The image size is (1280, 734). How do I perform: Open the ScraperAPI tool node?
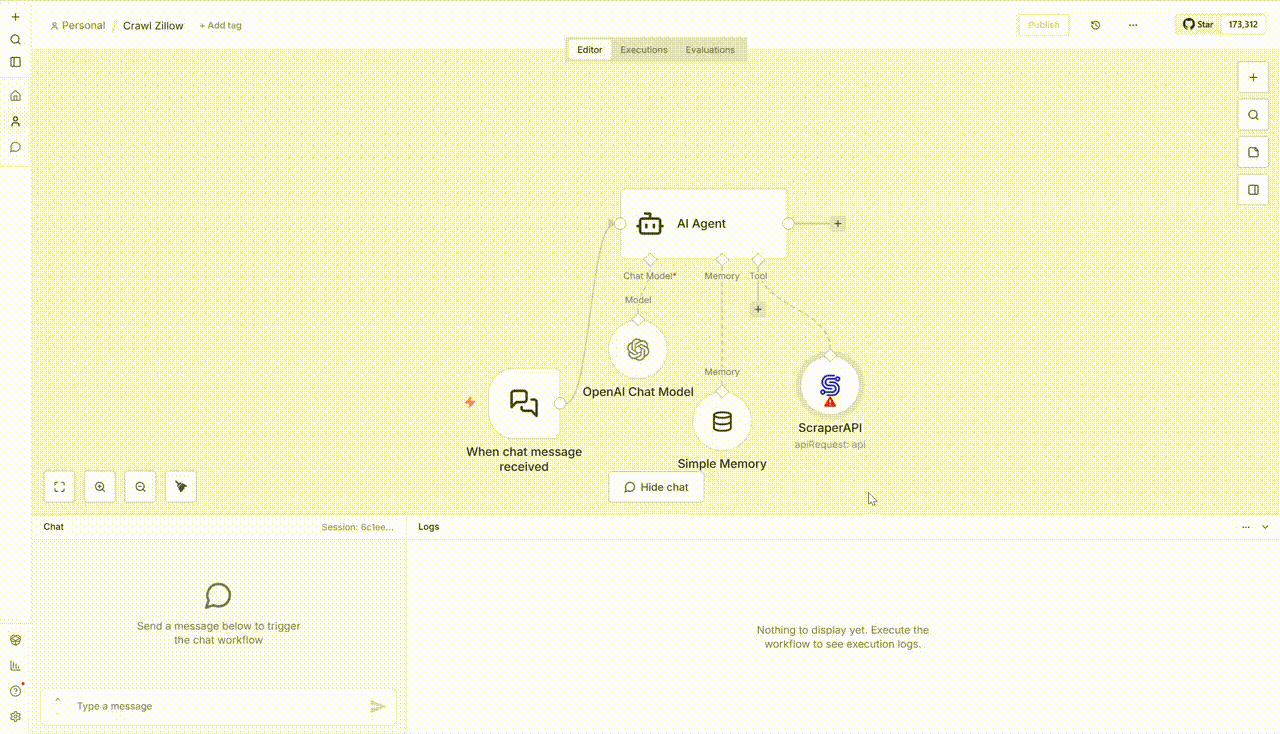tap(829, 386)
